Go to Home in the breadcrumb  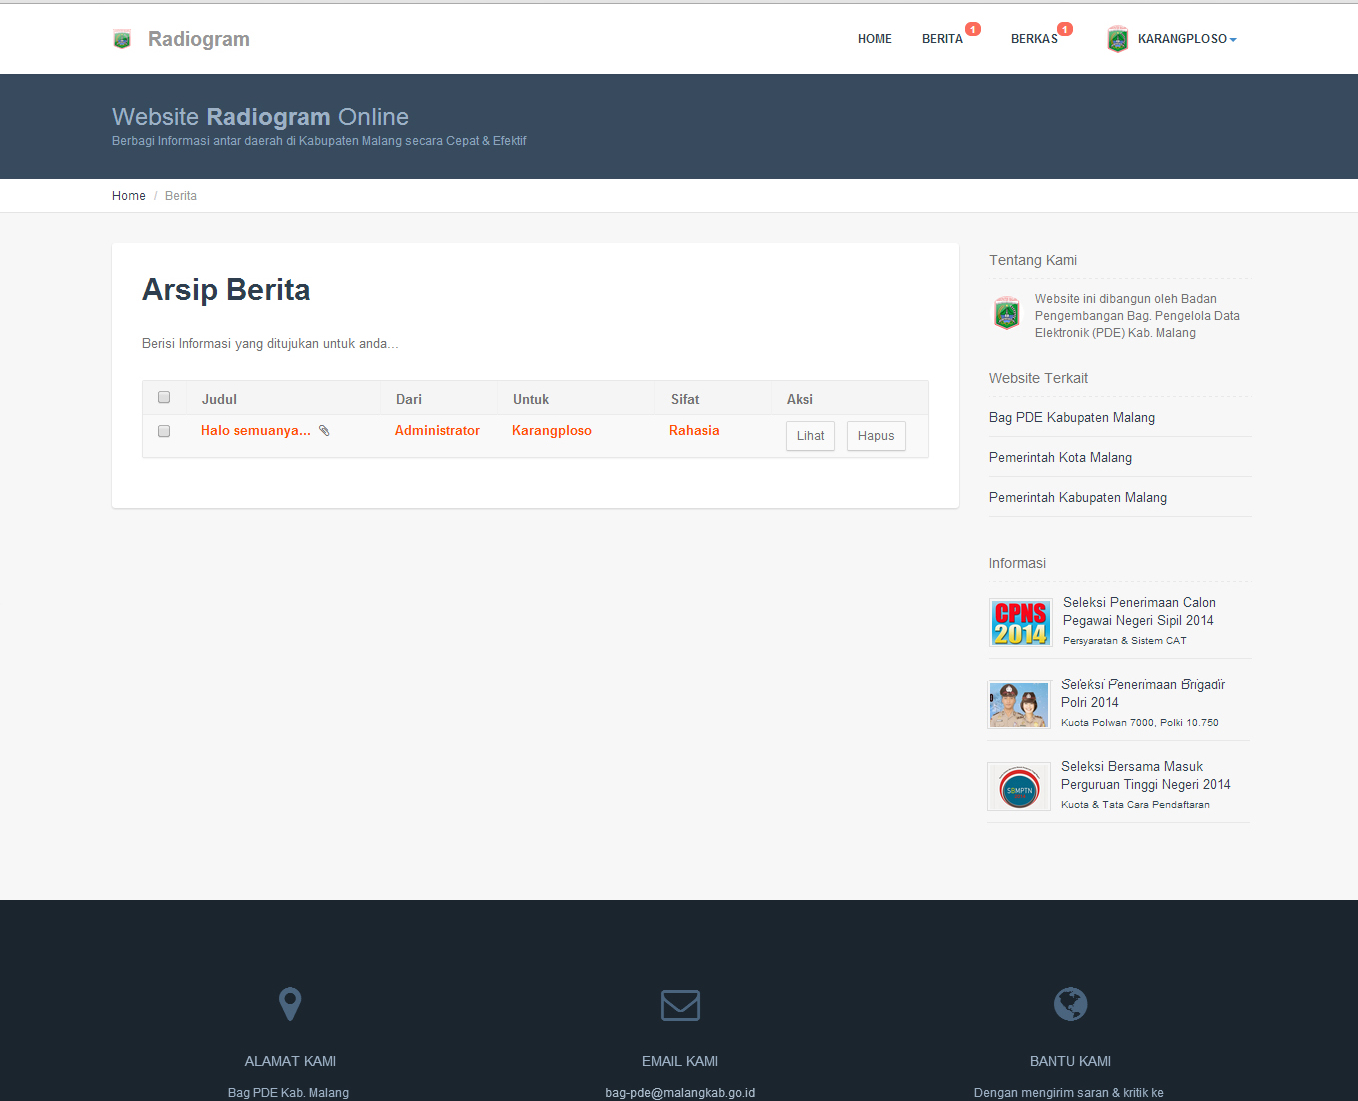[x=129, y=196]
